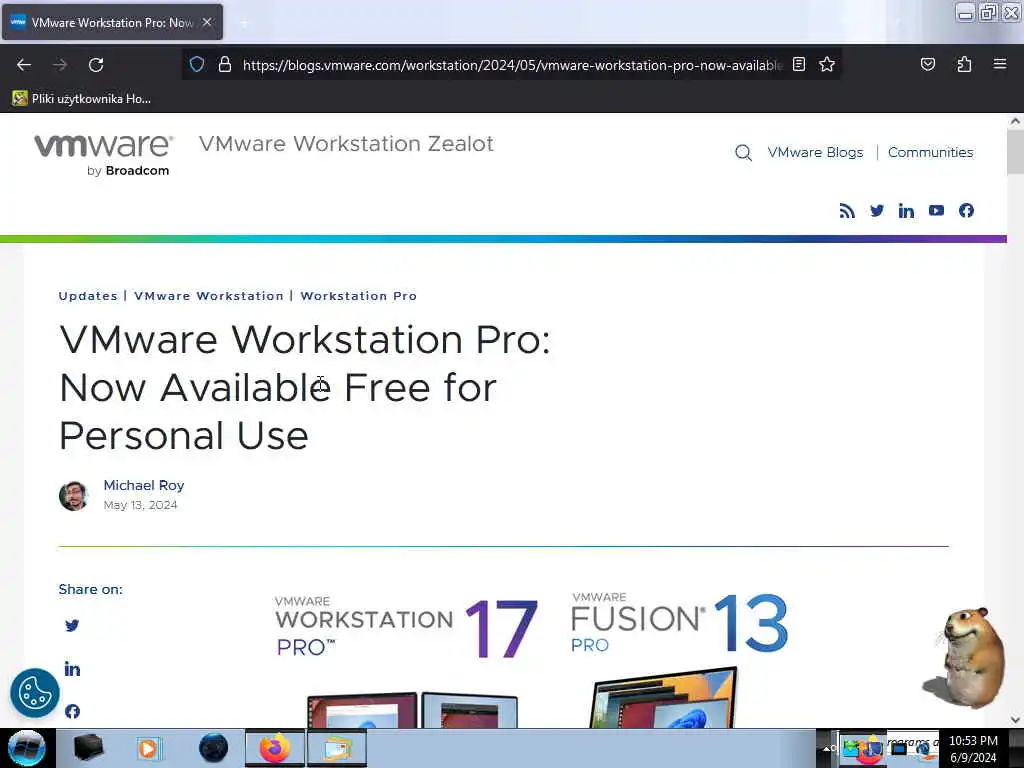Switch to Firefox in the taskbar

point(275,748)
